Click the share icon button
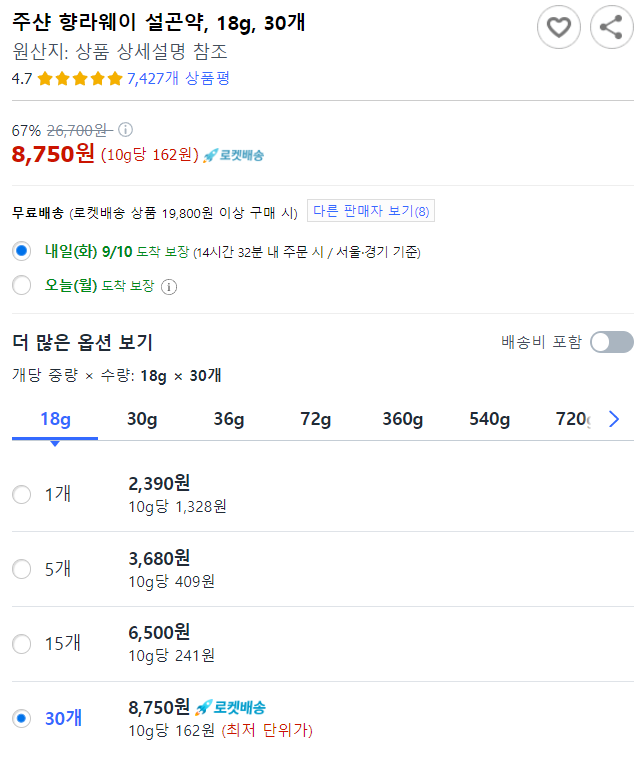 611,27
